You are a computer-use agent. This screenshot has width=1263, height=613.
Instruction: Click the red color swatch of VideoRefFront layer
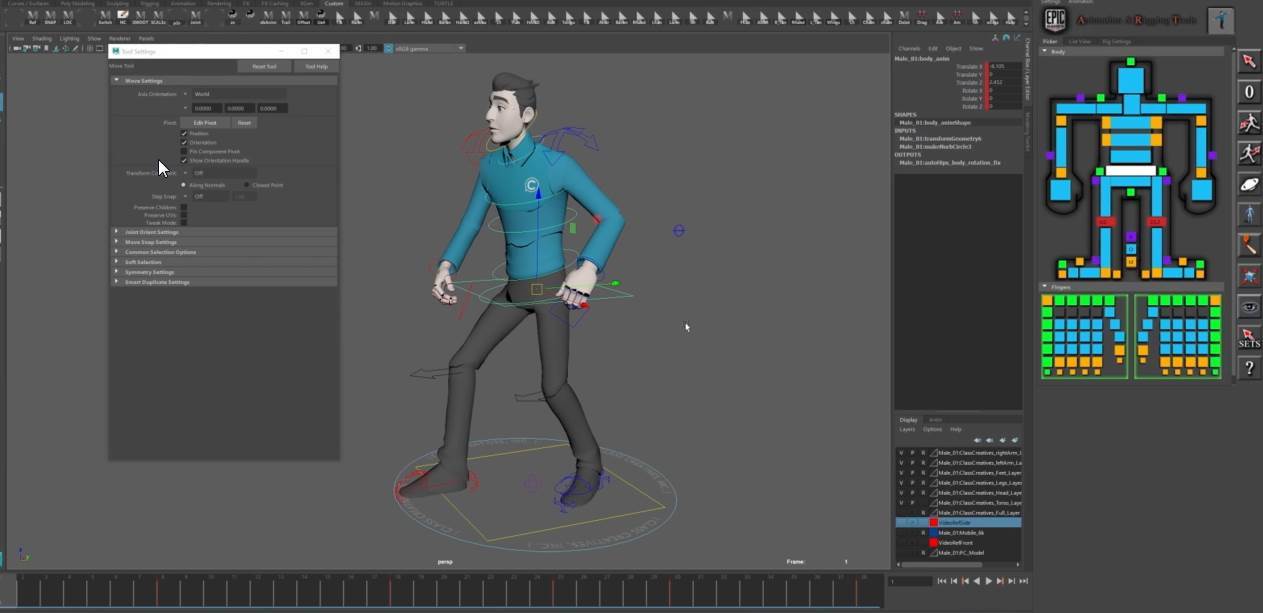point(935,543)
